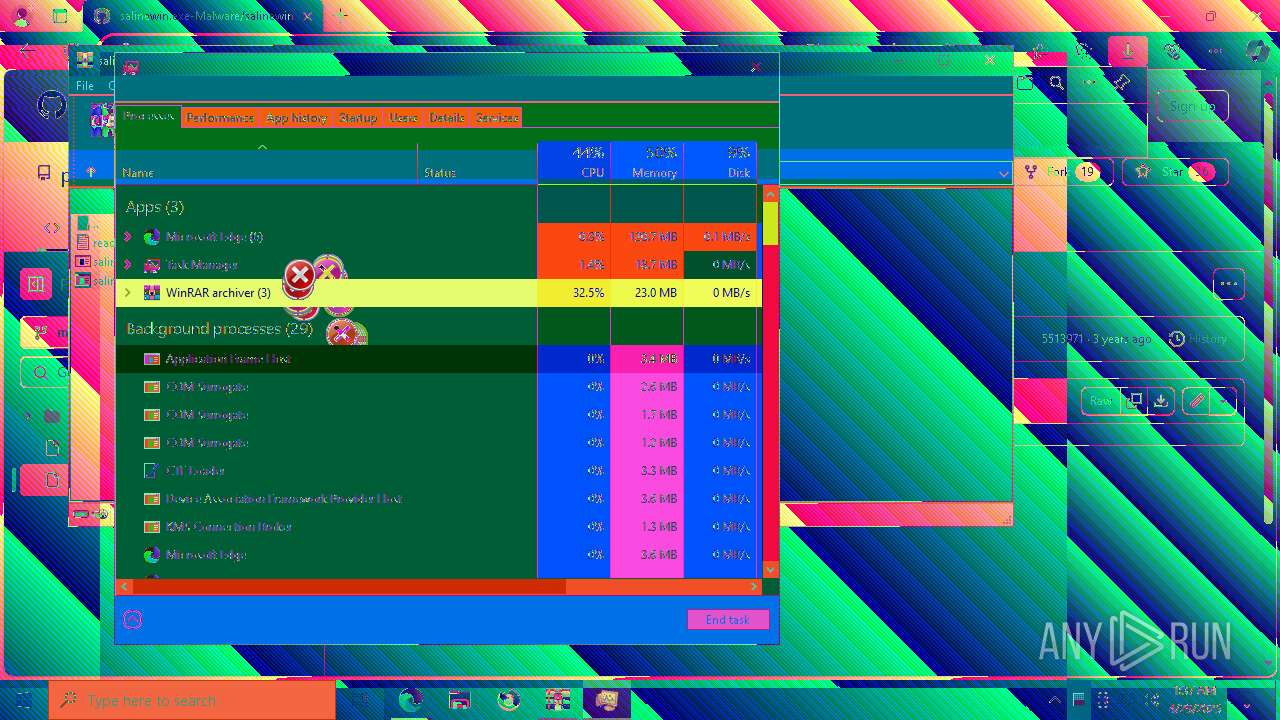Open the App history tab
Image resolution: width=1280 pixels, height=720 pixels.
tap(296, 117)
